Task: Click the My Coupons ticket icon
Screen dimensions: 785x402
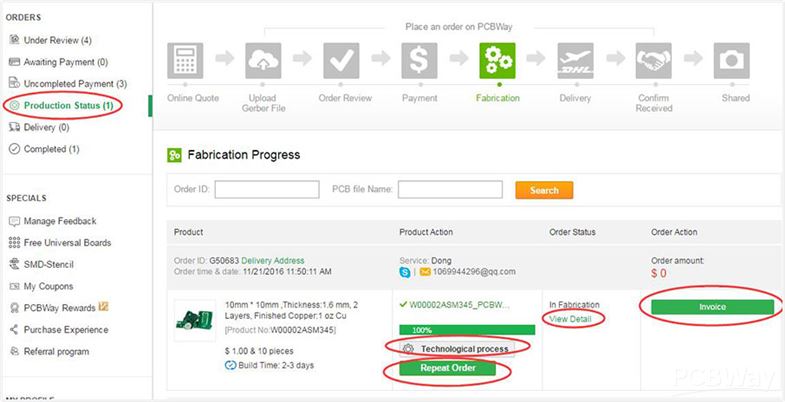Action: click(x=15, y=286)
